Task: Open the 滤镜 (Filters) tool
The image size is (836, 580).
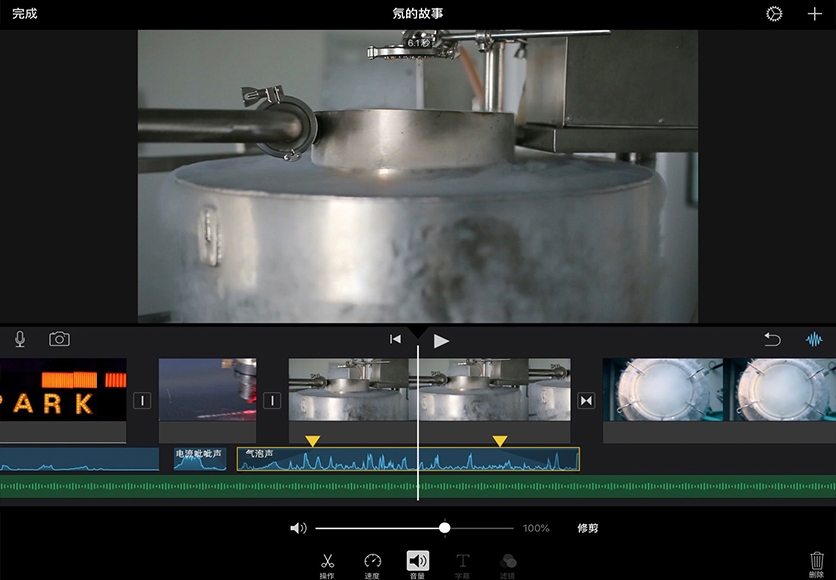Action: click(508, 563)
